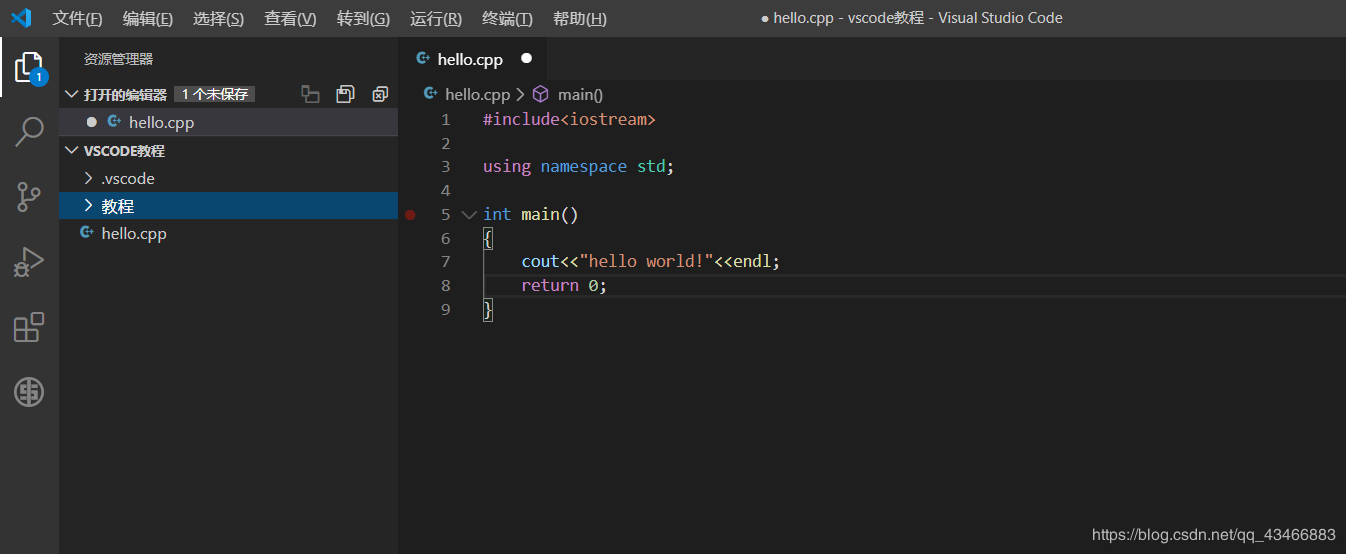
Task: Click the round icon below Extensions
Action: (29, 392)
